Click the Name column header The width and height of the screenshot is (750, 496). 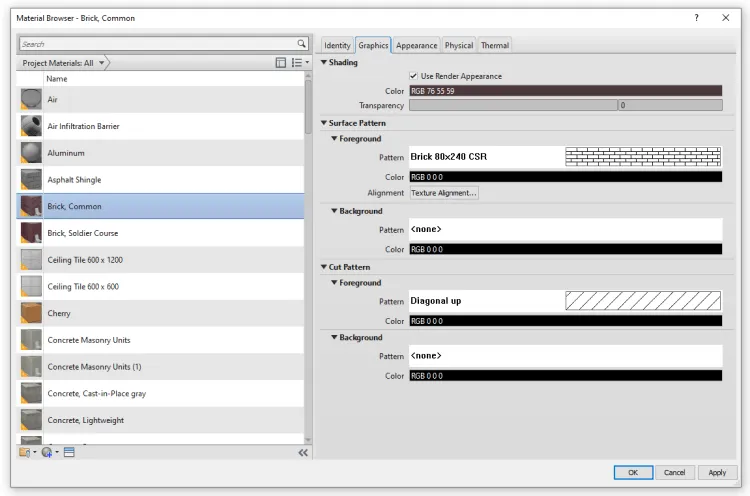(174, 78)
